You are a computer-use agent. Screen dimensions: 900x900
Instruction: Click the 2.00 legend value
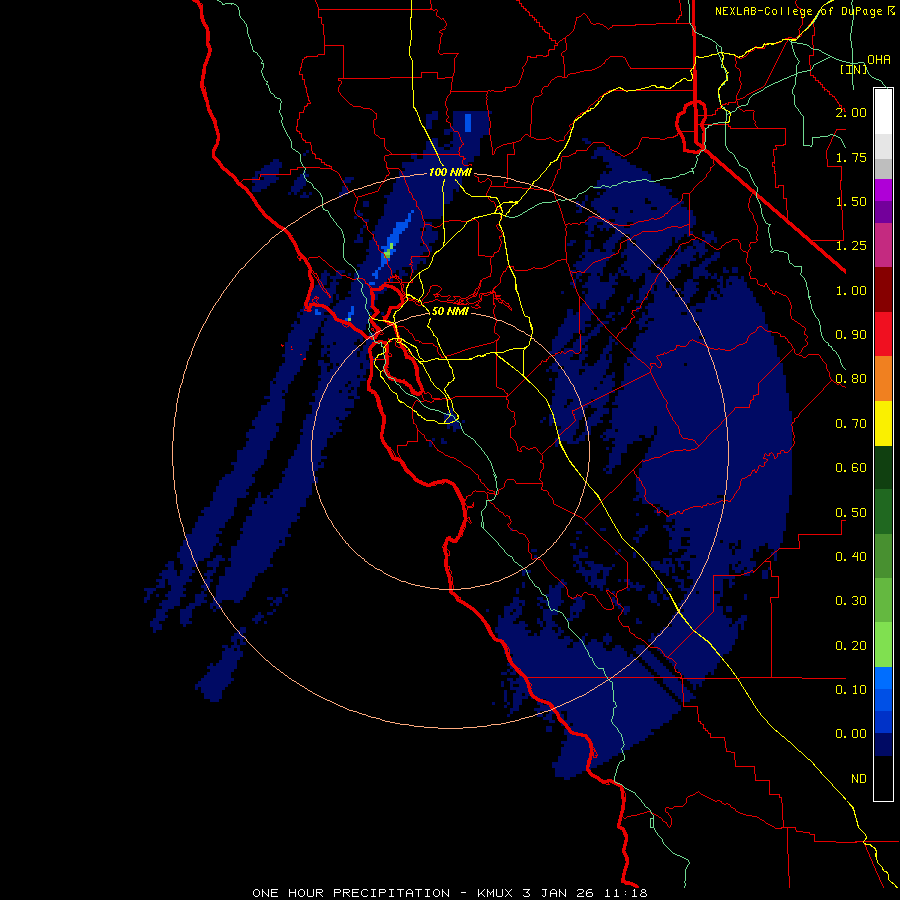coord(851,112)
